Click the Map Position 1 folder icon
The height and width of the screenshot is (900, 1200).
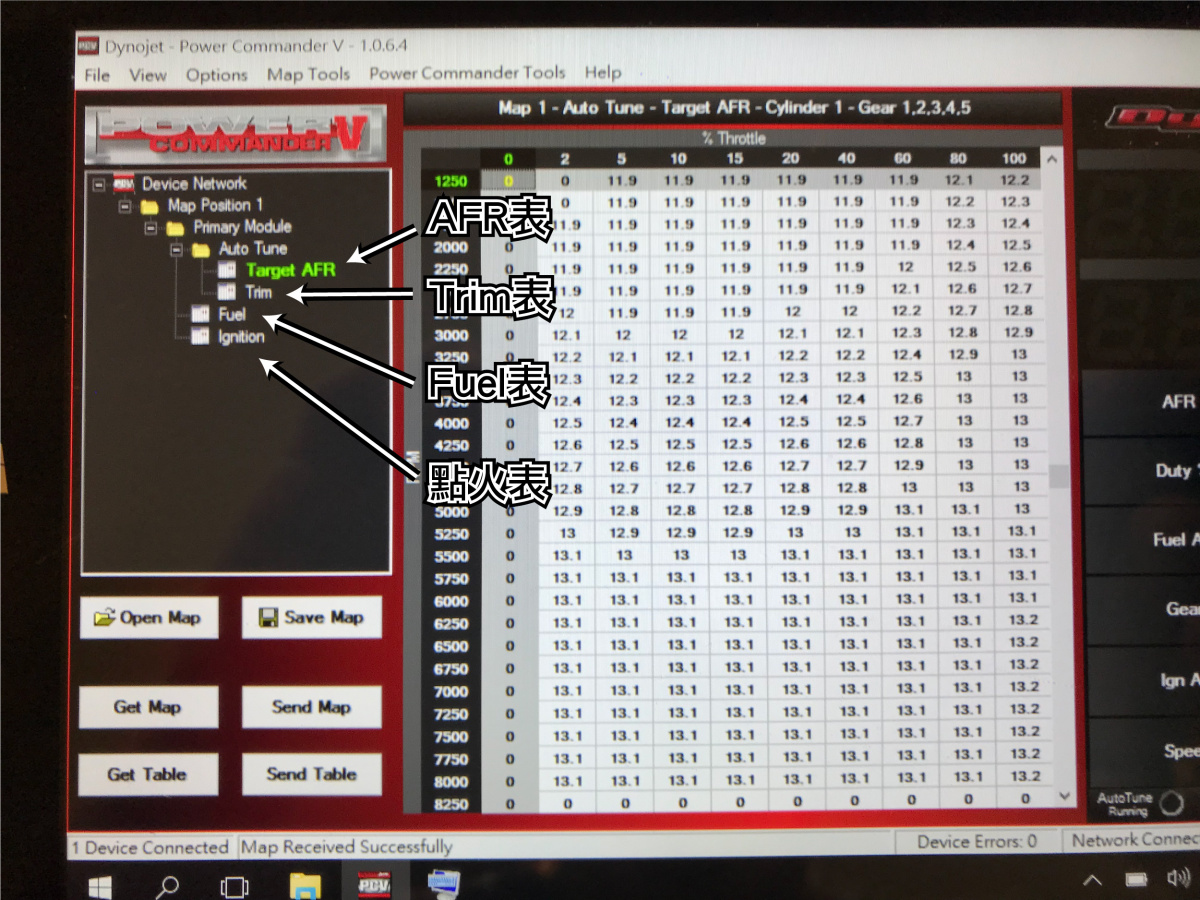[150, 207]
